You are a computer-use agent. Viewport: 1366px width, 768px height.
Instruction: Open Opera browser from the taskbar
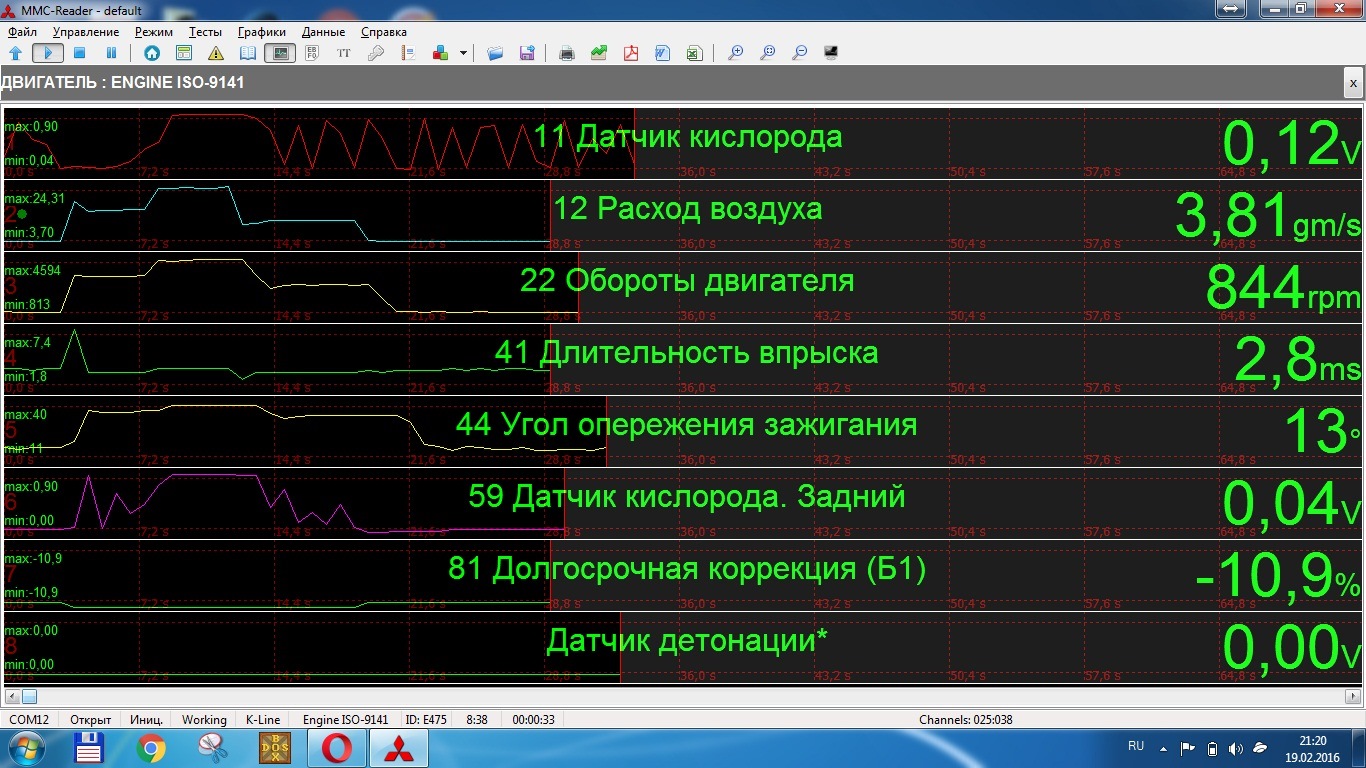tap(337, 748)
